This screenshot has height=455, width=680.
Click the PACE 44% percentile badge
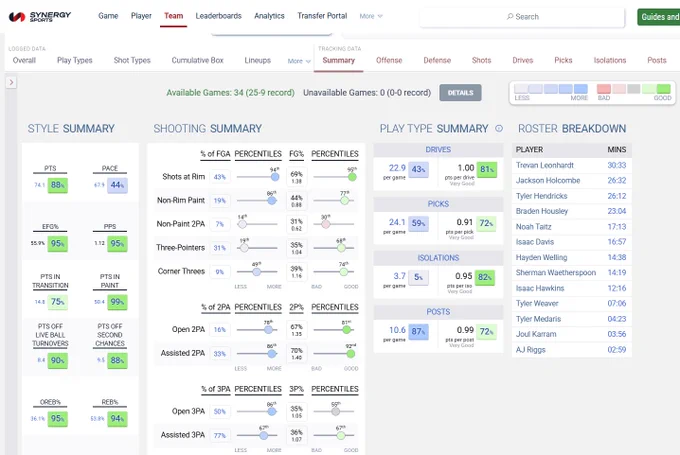point(118,185)
